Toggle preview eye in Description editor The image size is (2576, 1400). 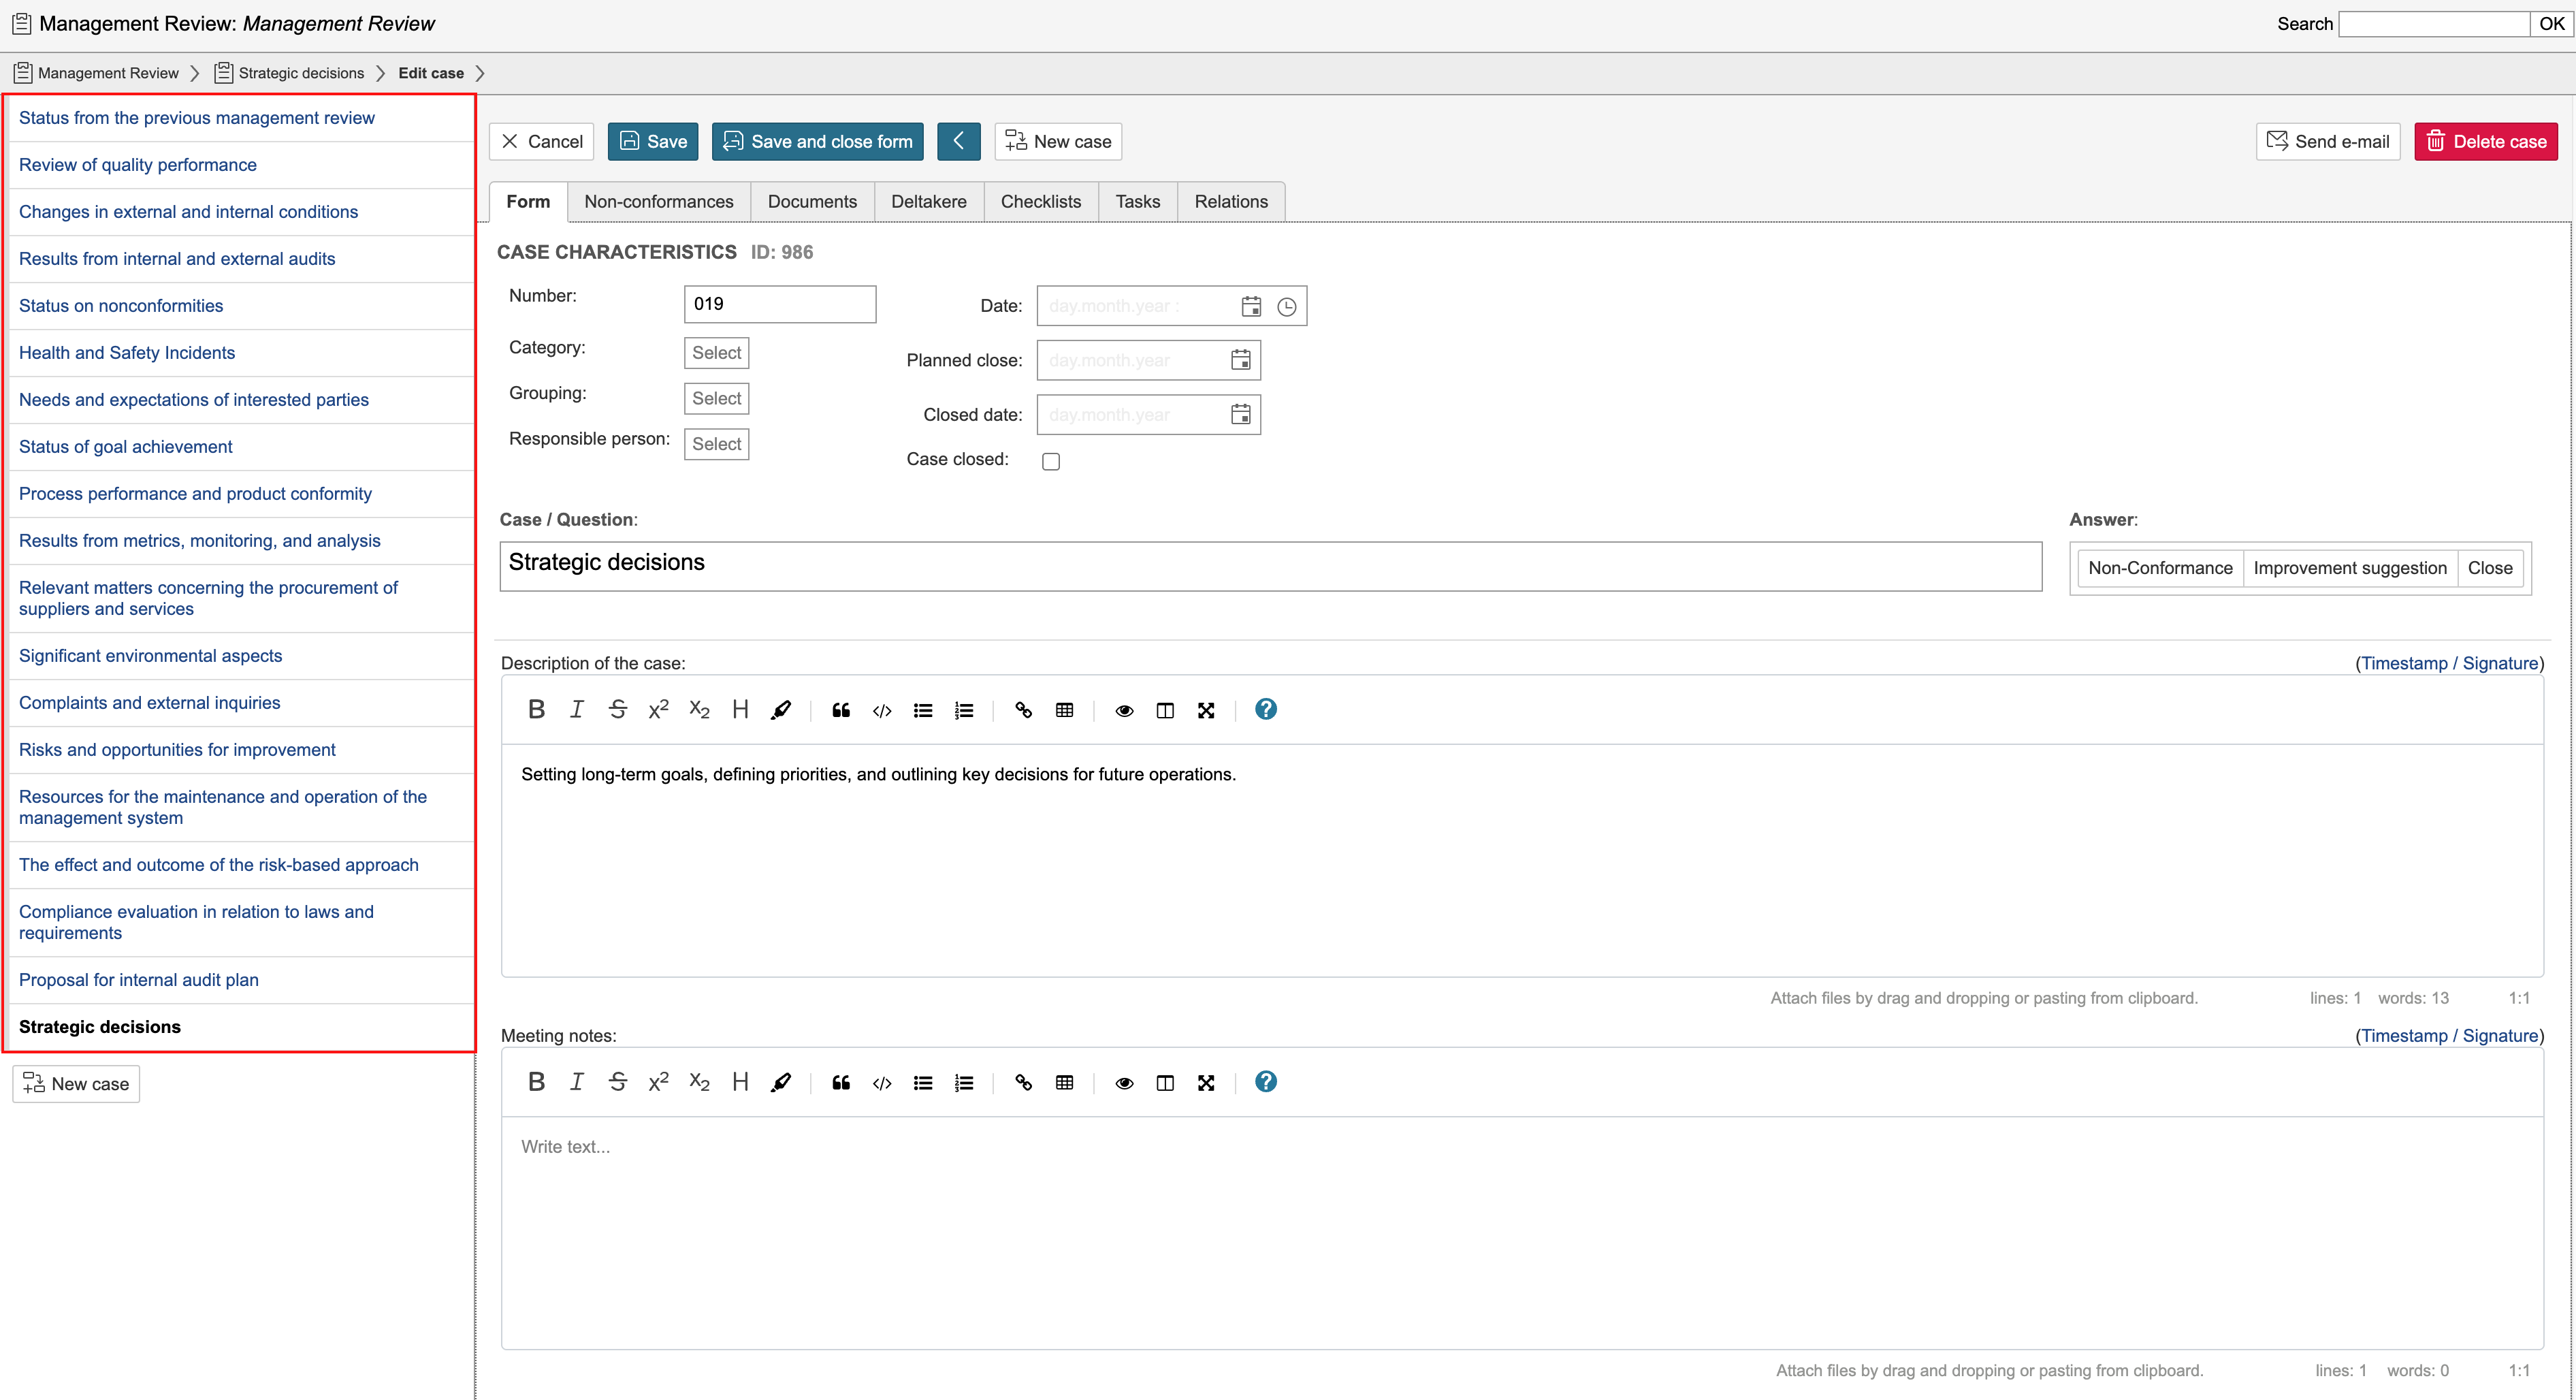[1124, 710]
